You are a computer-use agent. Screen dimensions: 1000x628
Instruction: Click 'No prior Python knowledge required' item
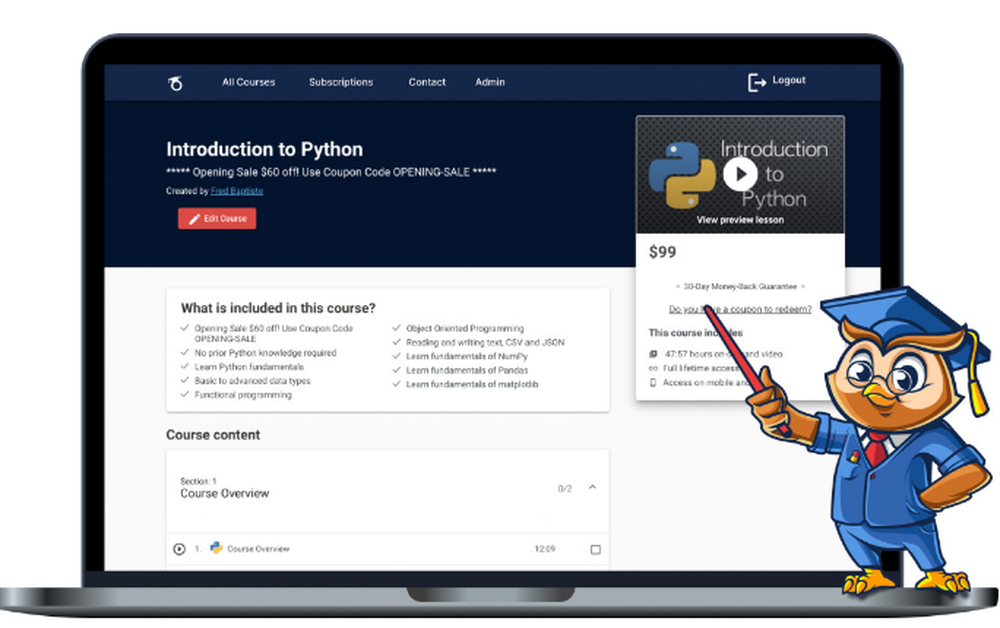[x=265, y=353]
